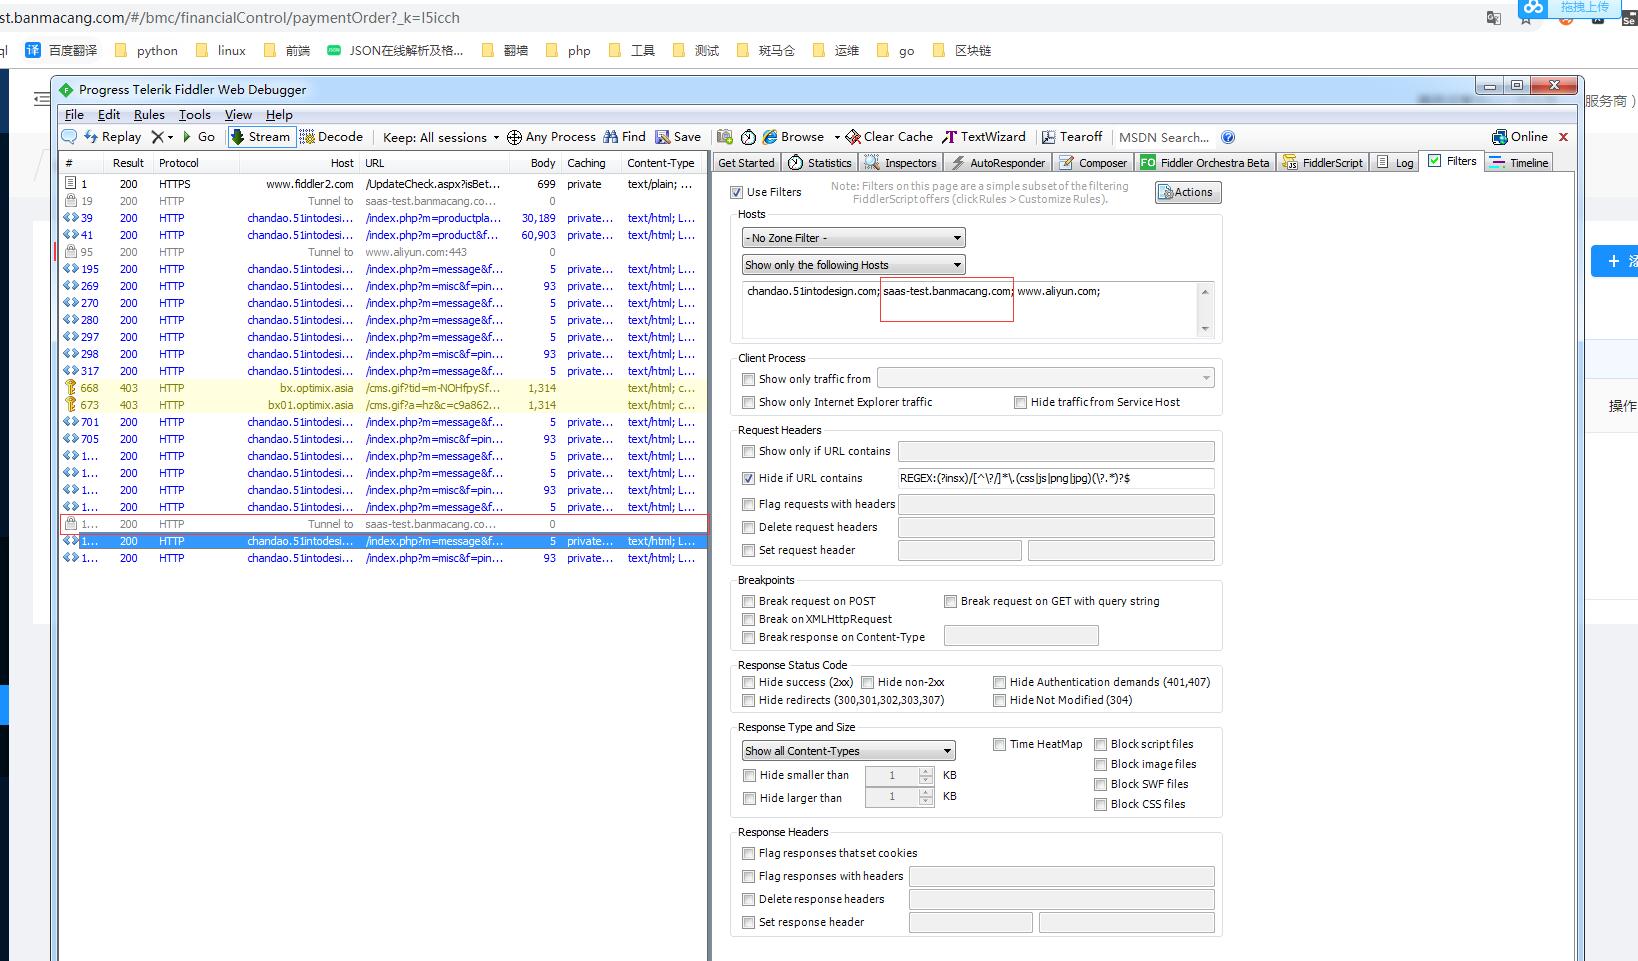Screen dimensions: 1638x961
Task: Enable Show only traffic from checkbox
Action: [x=748, y=379]
